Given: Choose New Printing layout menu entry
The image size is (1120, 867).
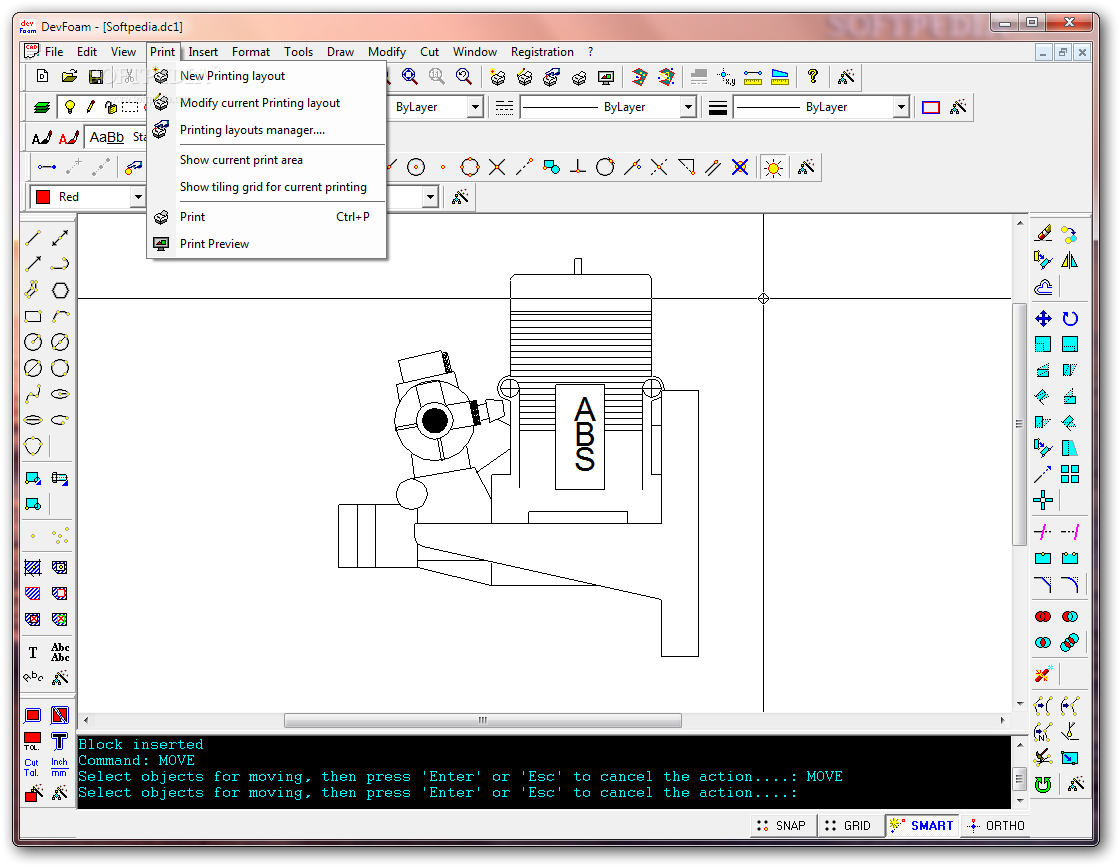Looking at the screenshot, I should coord(266,76).
